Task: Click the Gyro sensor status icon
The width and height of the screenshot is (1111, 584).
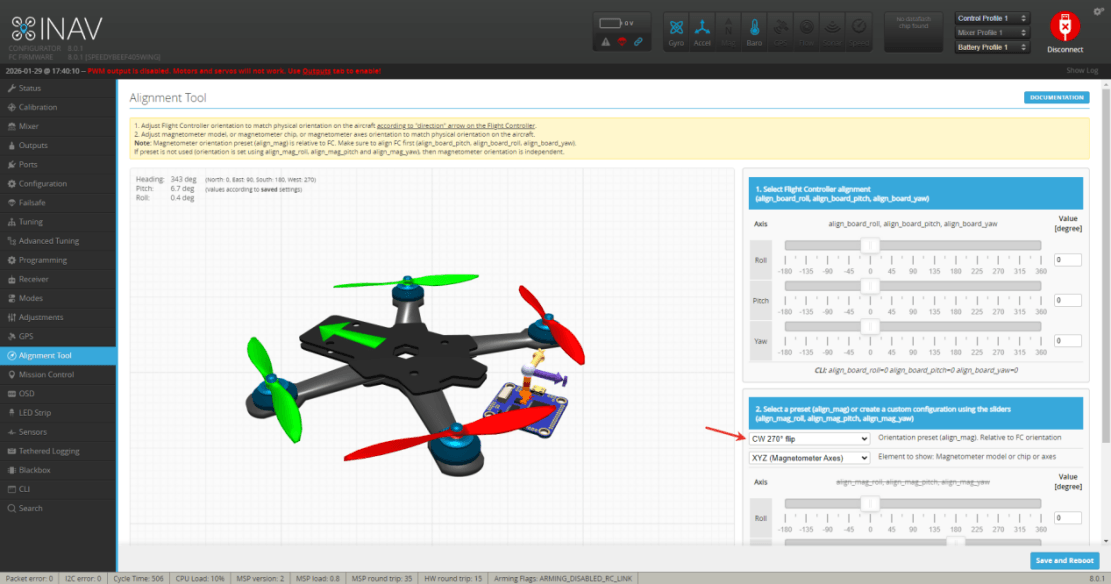Action: pyautogui.click(x=677, y=30)
